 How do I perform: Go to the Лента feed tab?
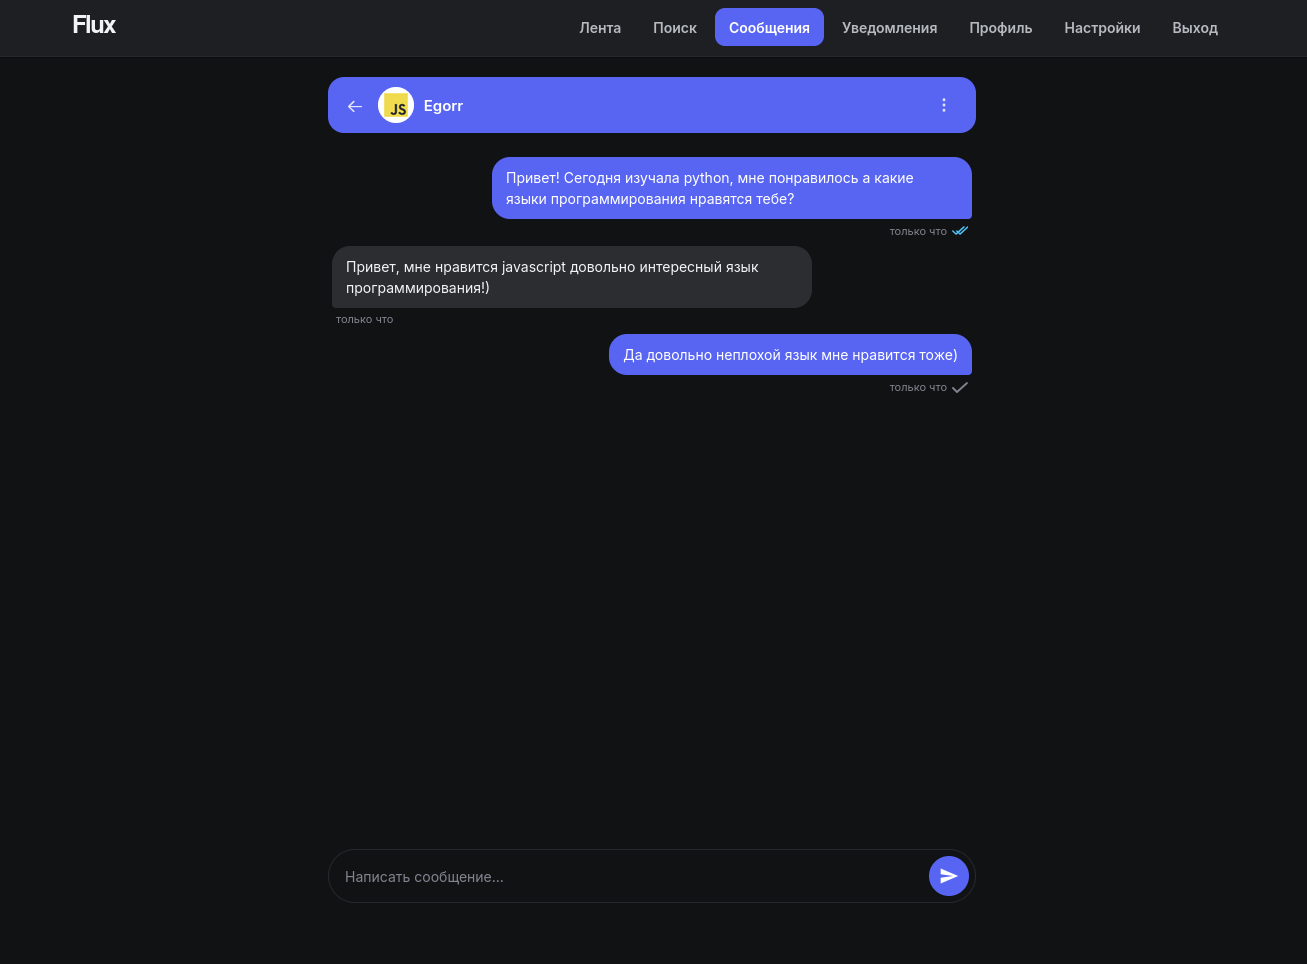pyautogui.click(x=600, y=28)
